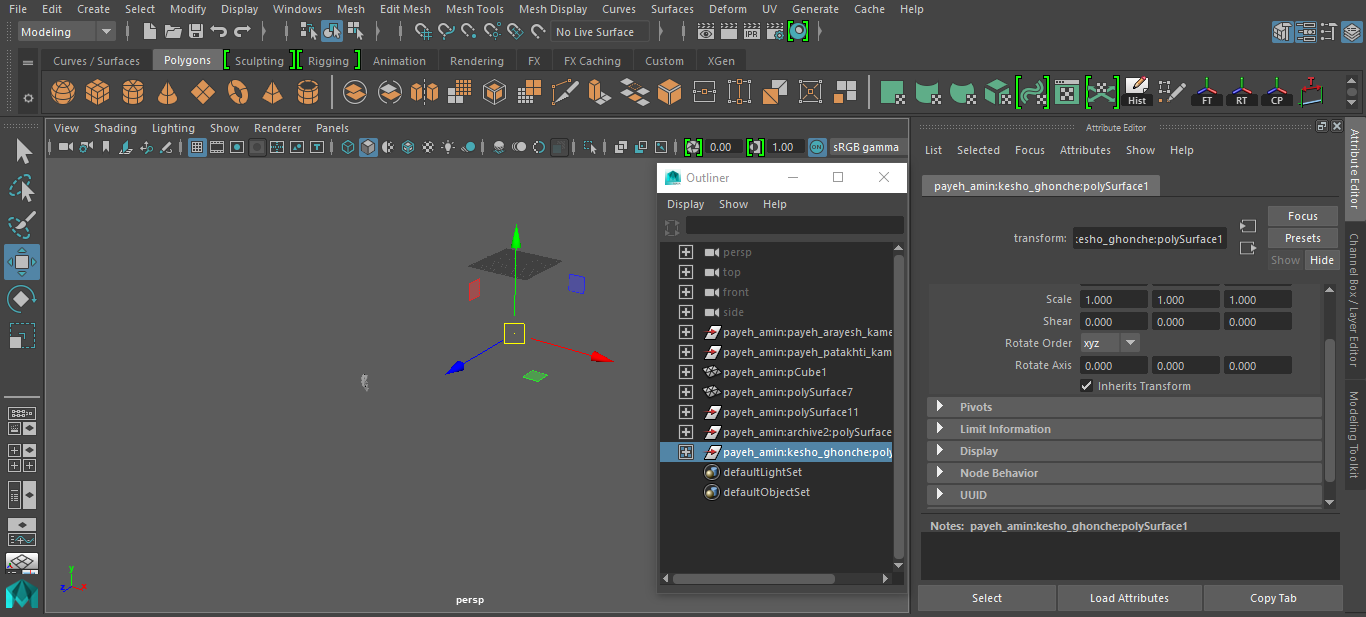Create a polygon cube using the shelf icon
The width and height of the screenshot is (1366, 617).
pyautogui.click(x=97, y=91)
